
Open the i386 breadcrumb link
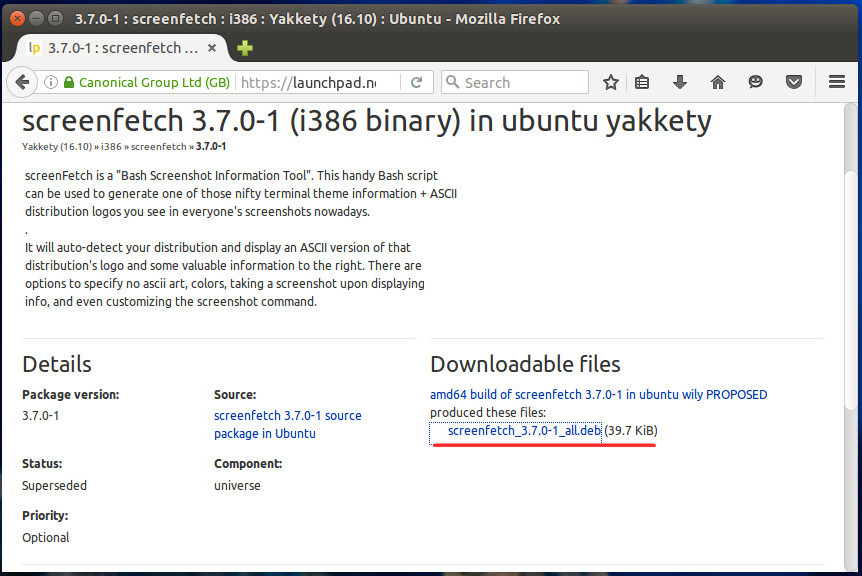[111, 147]
